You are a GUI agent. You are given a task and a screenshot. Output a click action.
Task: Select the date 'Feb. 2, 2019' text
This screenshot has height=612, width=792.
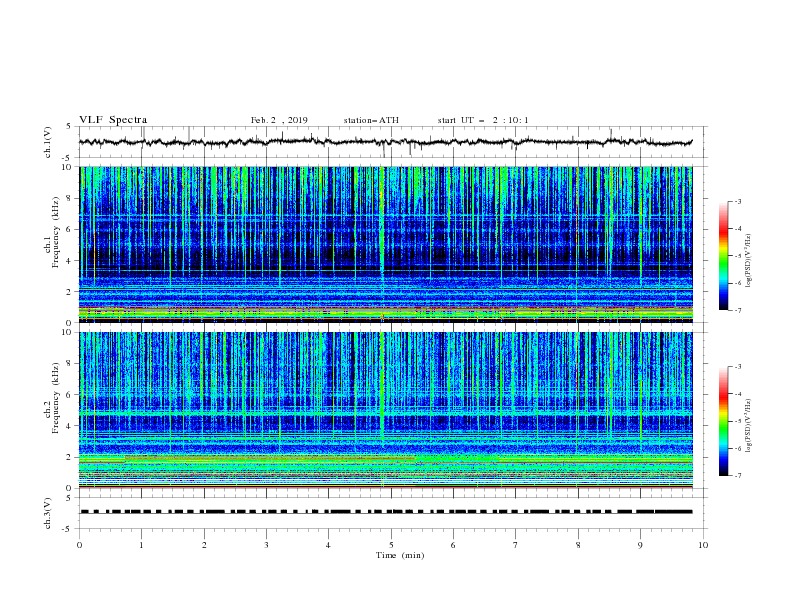[279, 120]
